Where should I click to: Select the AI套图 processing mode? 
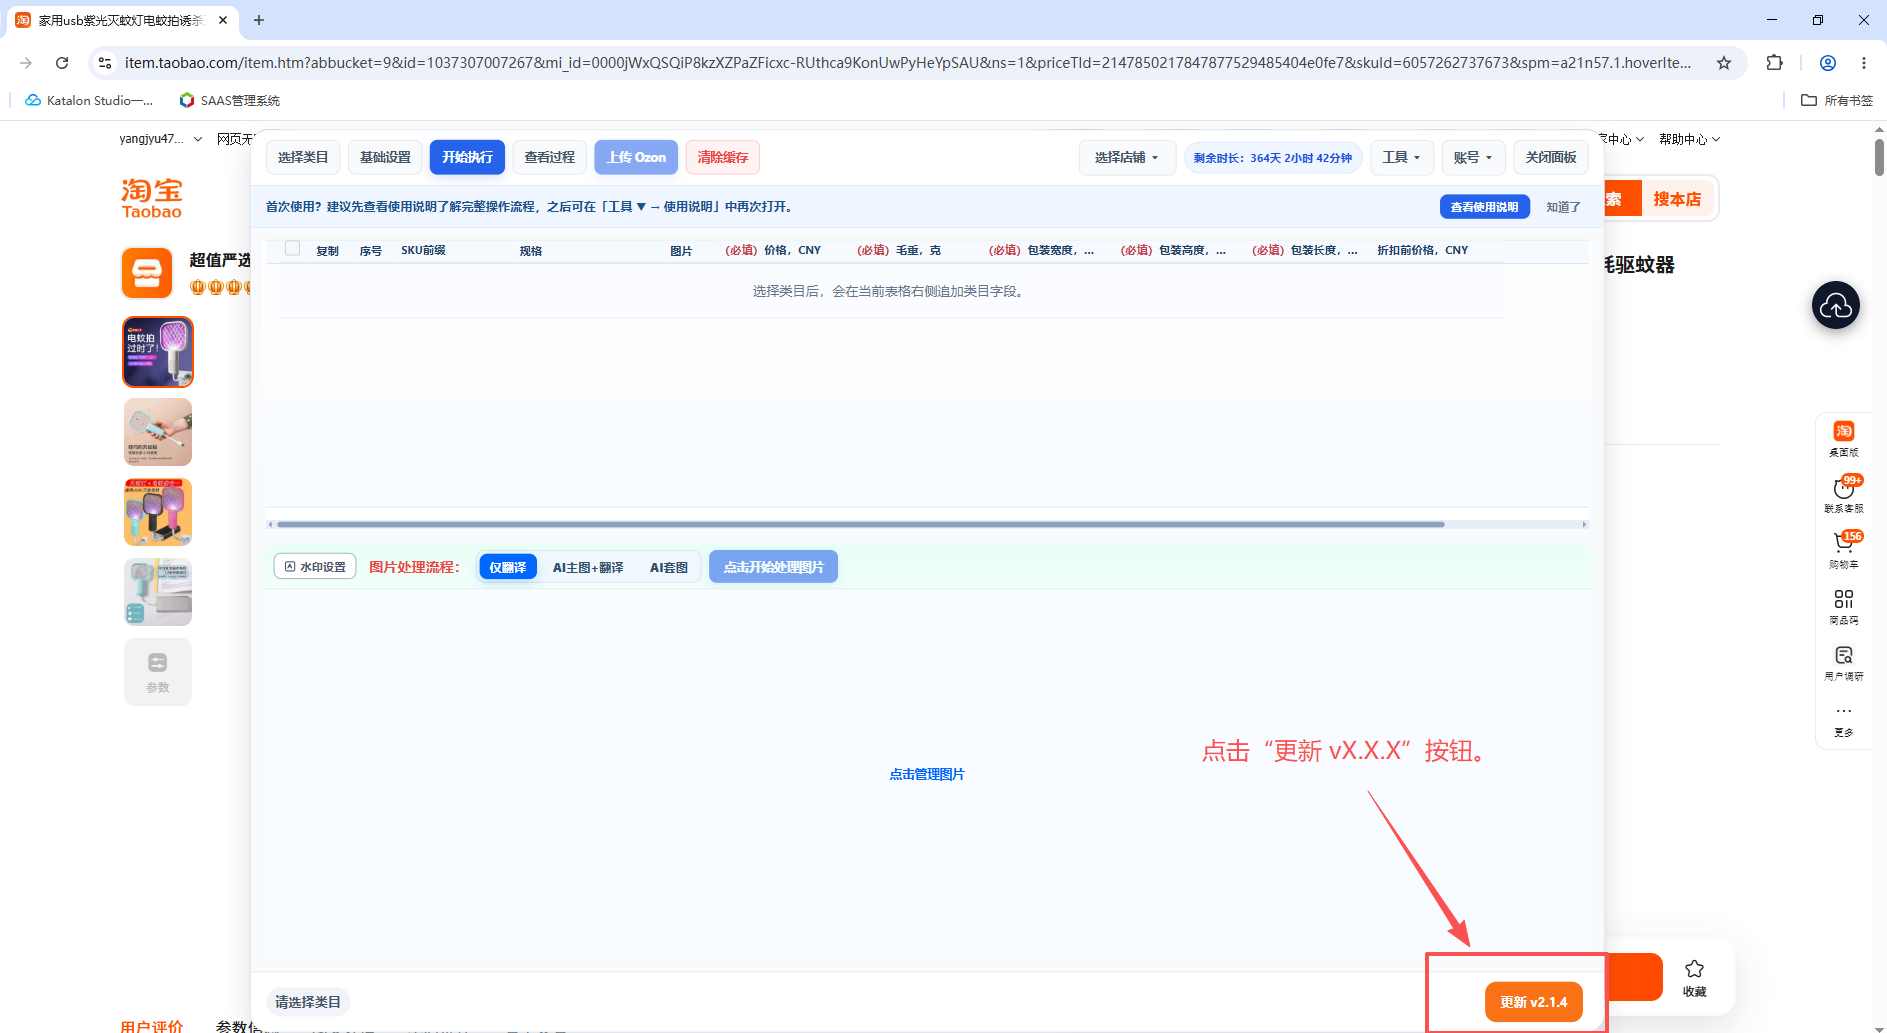click(669, 567)
